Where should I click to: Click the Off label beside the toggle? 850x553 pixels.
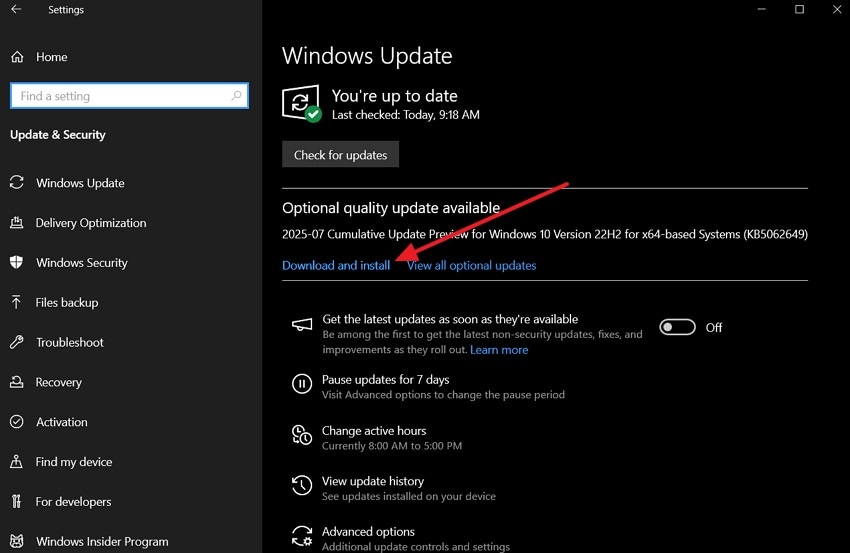(x=713, y=327)
